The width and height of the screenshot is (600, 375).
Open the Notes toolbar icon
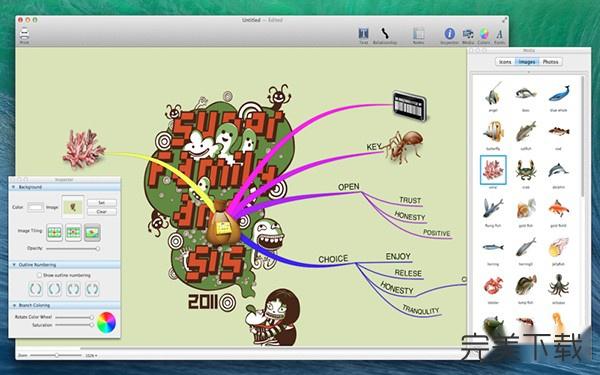click(x=418, y=34)
